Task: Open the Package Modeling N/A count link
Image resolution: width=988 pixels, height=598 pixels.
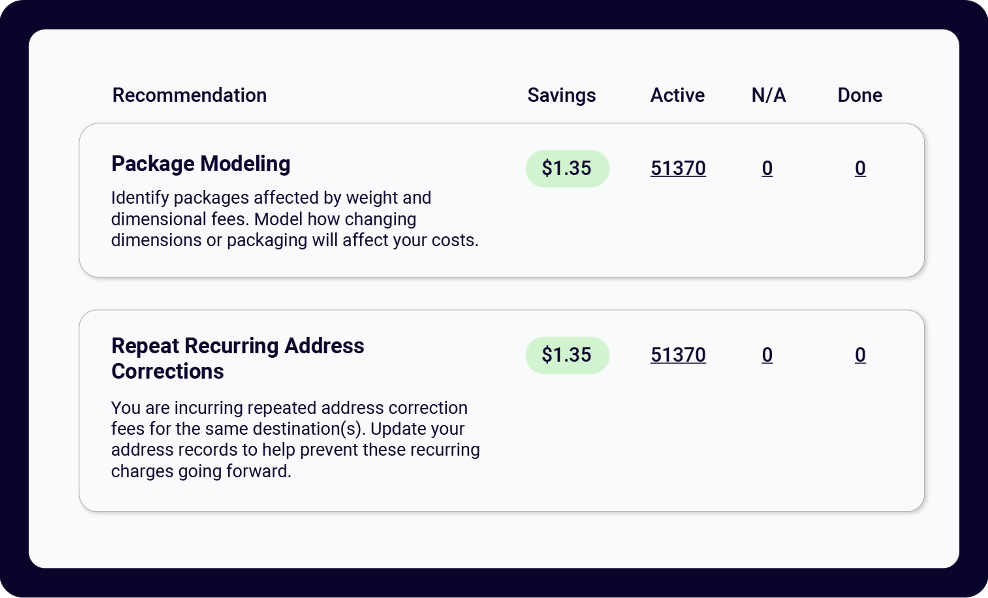Action: point(767,169)
